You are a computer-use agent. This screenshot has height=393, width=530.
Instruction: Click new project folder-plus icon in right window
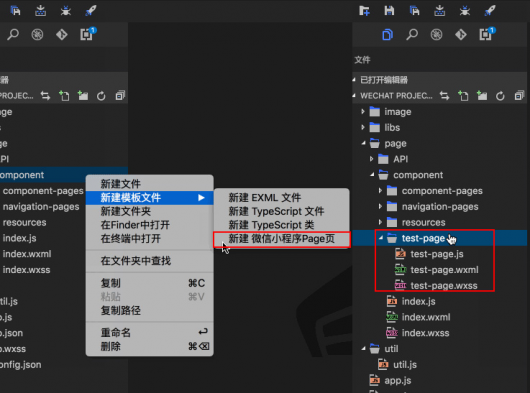tap(364, 11)
